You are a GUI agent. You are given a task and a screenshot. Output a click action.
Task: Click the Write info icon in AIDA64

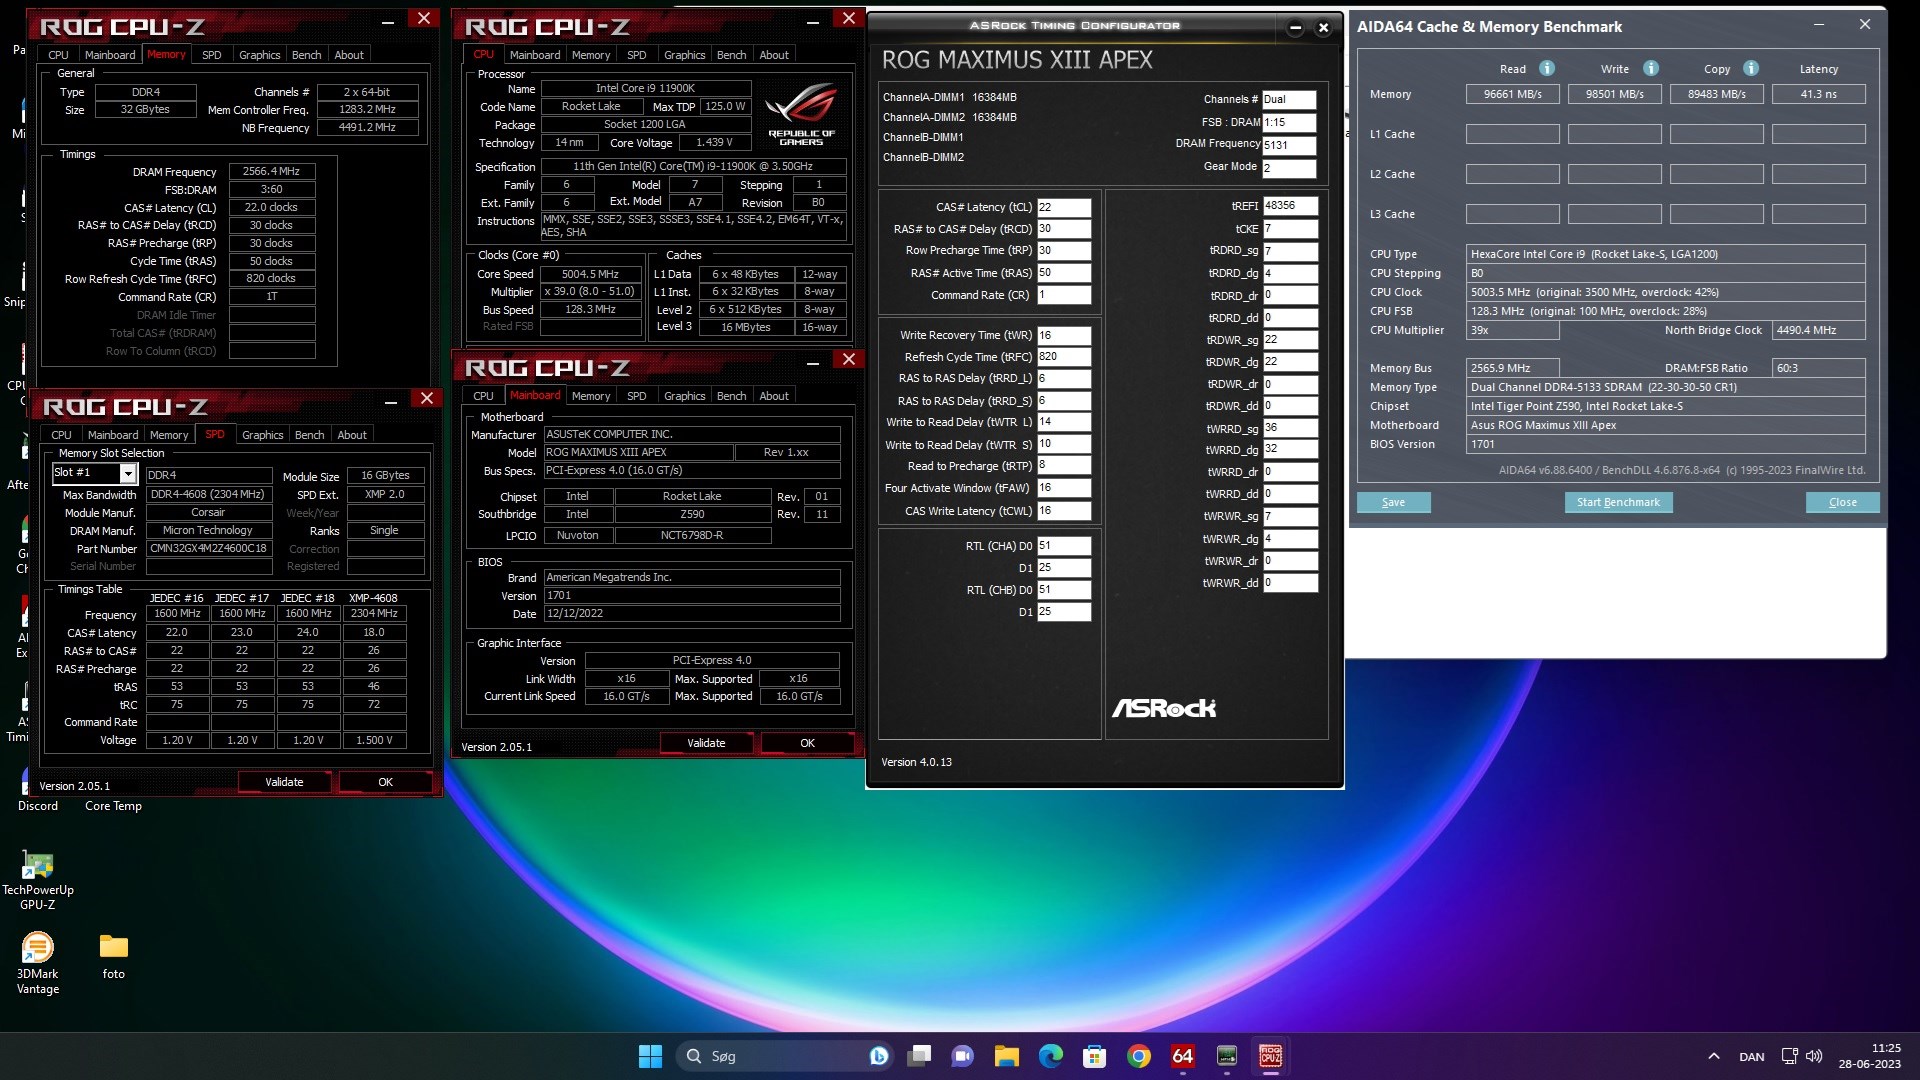pyautogui.click(x=1651, y=68)
